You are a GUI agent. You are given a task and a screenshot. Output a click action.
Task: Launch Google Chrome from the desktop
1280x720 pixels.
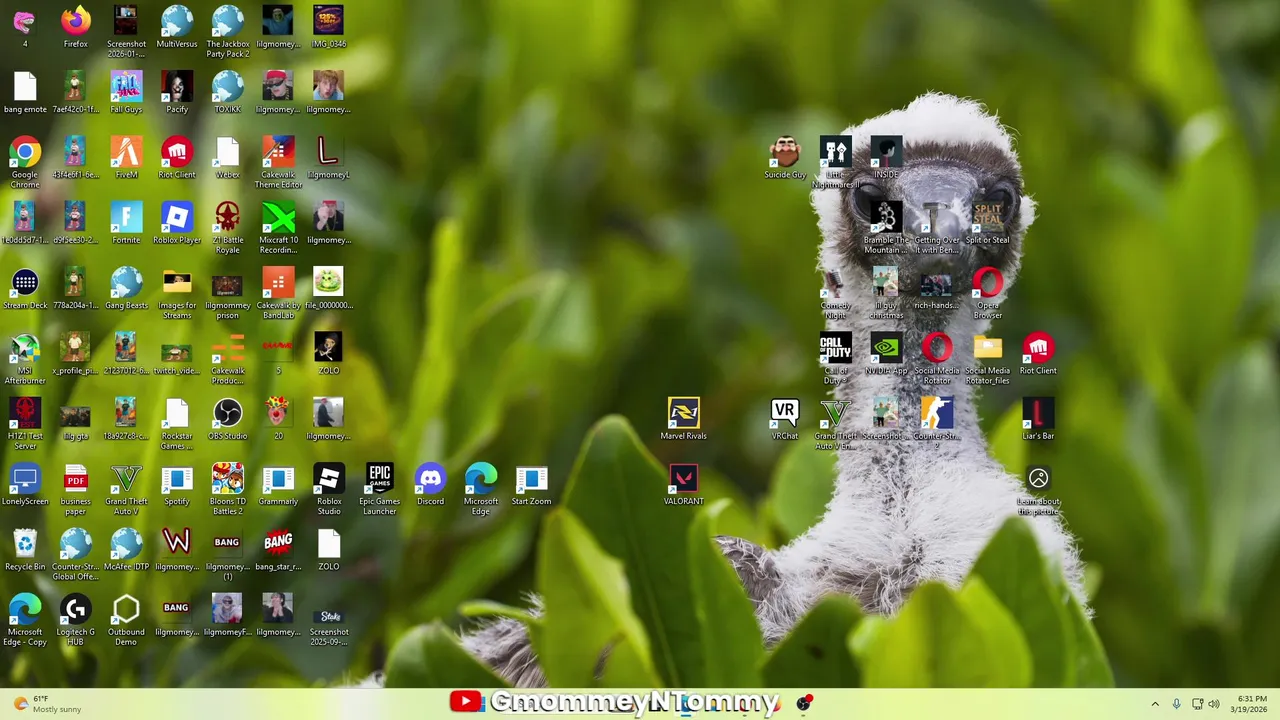tap(25, 163)
